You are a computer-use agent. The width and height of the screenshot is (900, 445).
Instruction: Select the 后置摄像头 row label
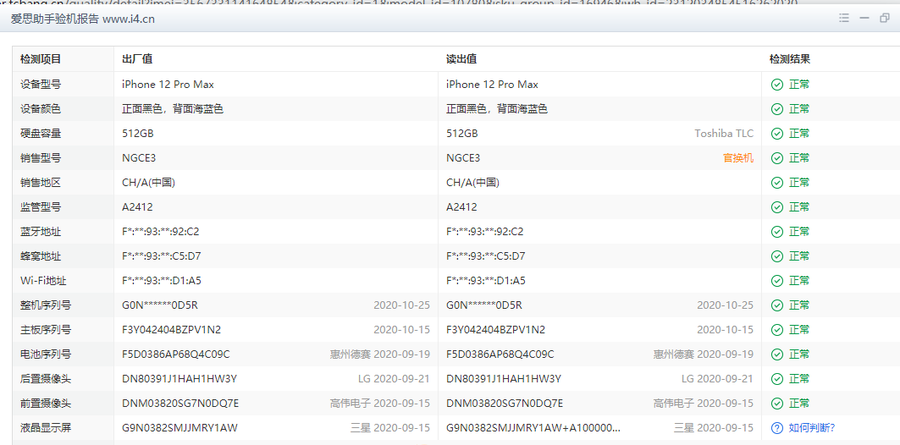pos(46,379)
